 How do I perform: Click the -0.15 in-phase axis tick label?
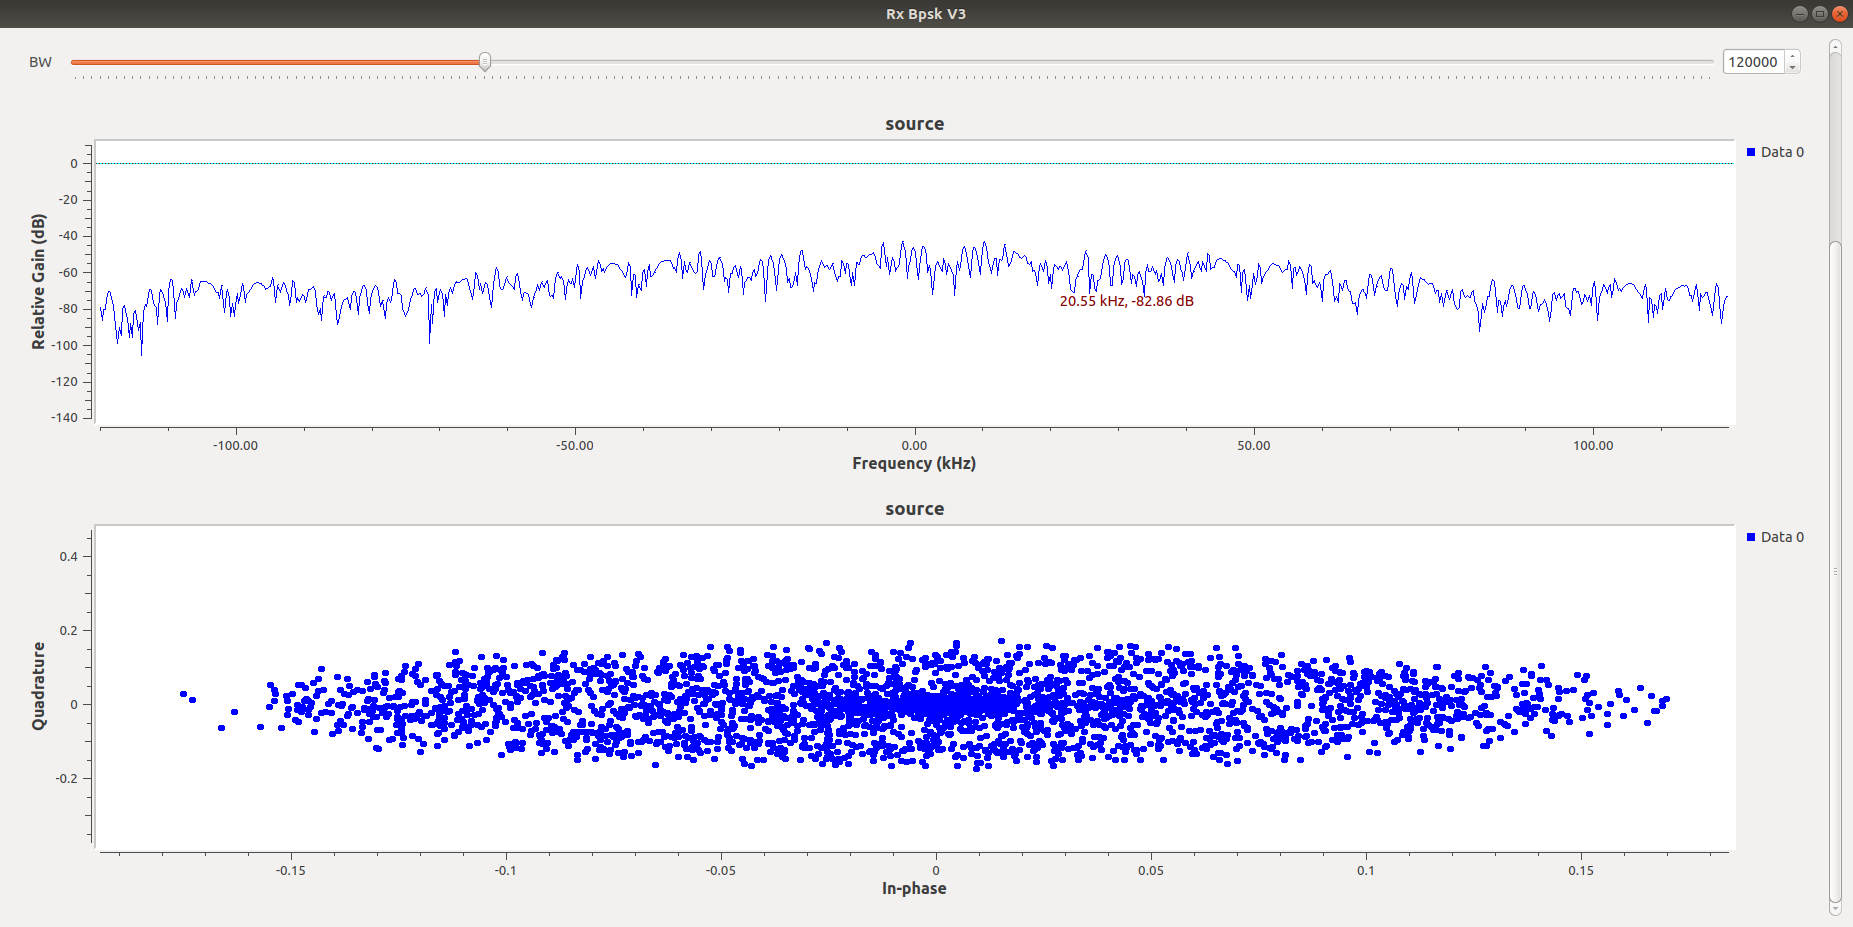tap(291, 871)
